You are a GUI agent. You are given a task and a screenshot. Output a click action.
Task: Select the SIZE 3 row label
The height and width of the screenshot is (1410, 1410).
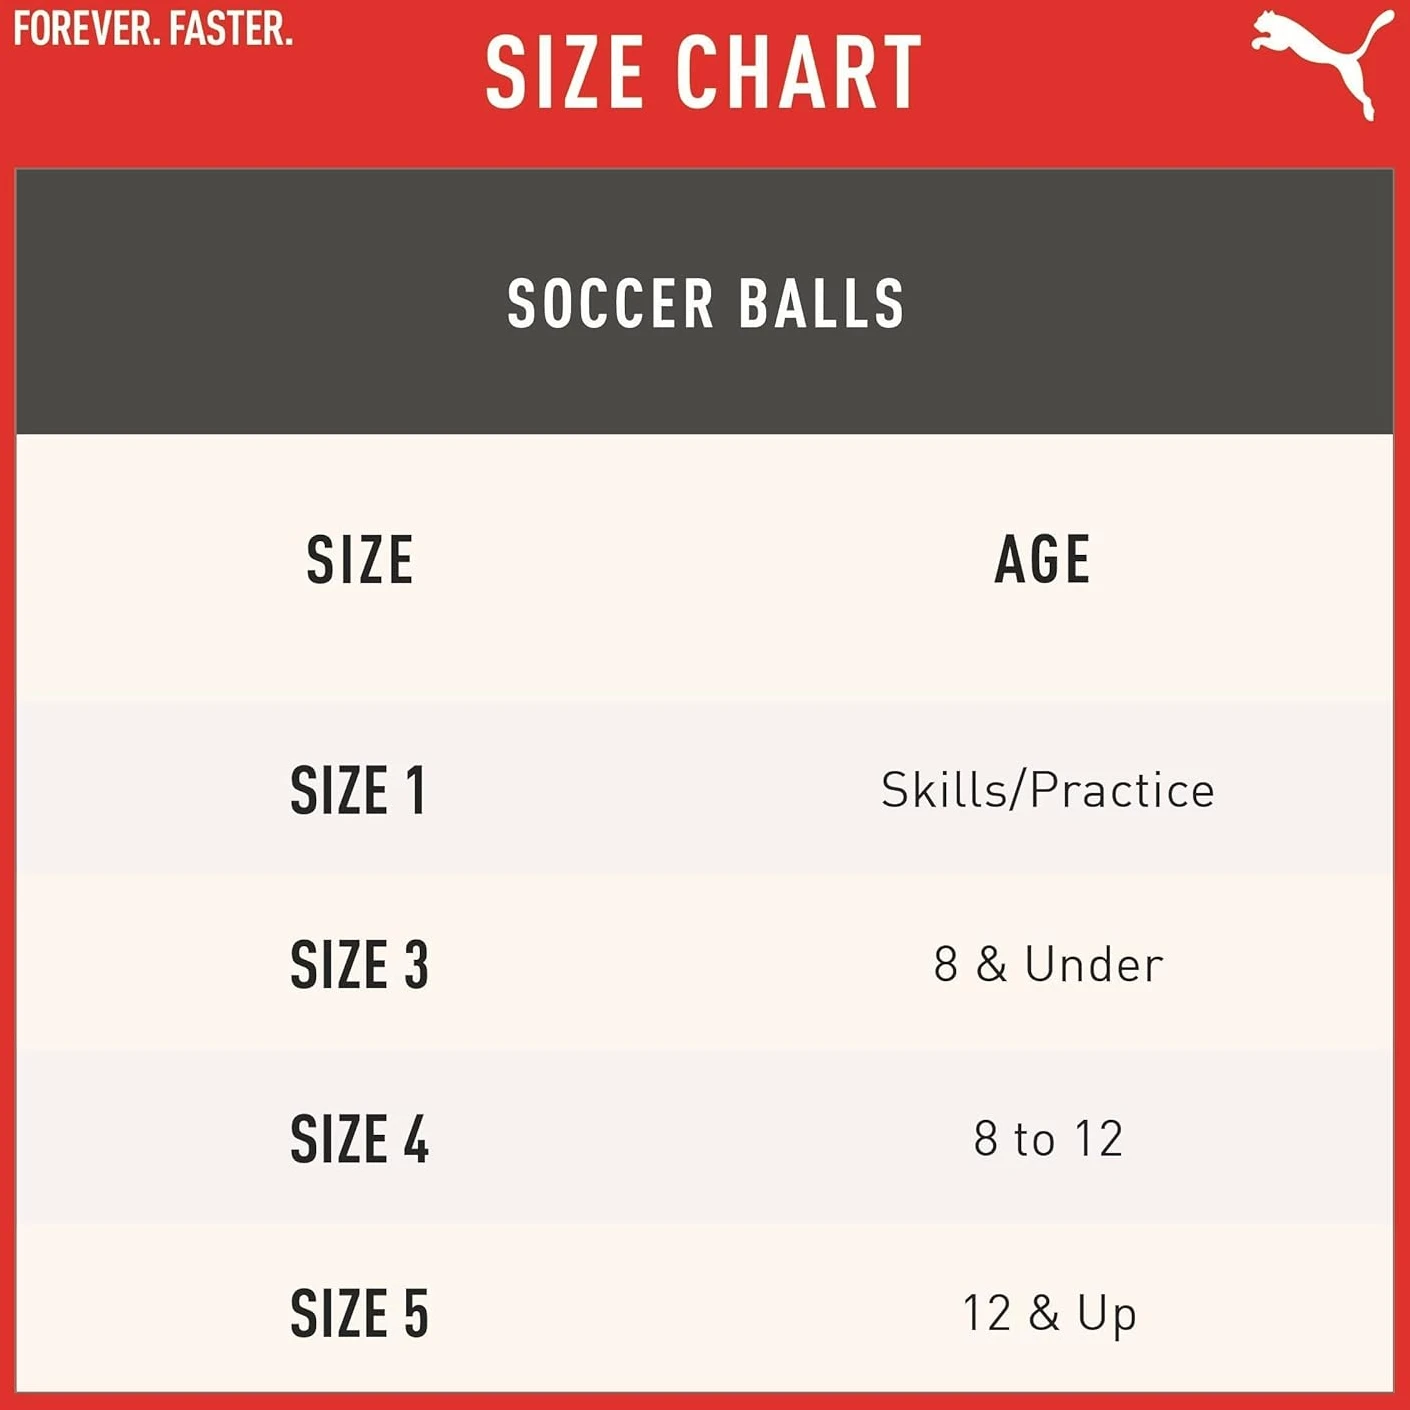pos(359,965)
